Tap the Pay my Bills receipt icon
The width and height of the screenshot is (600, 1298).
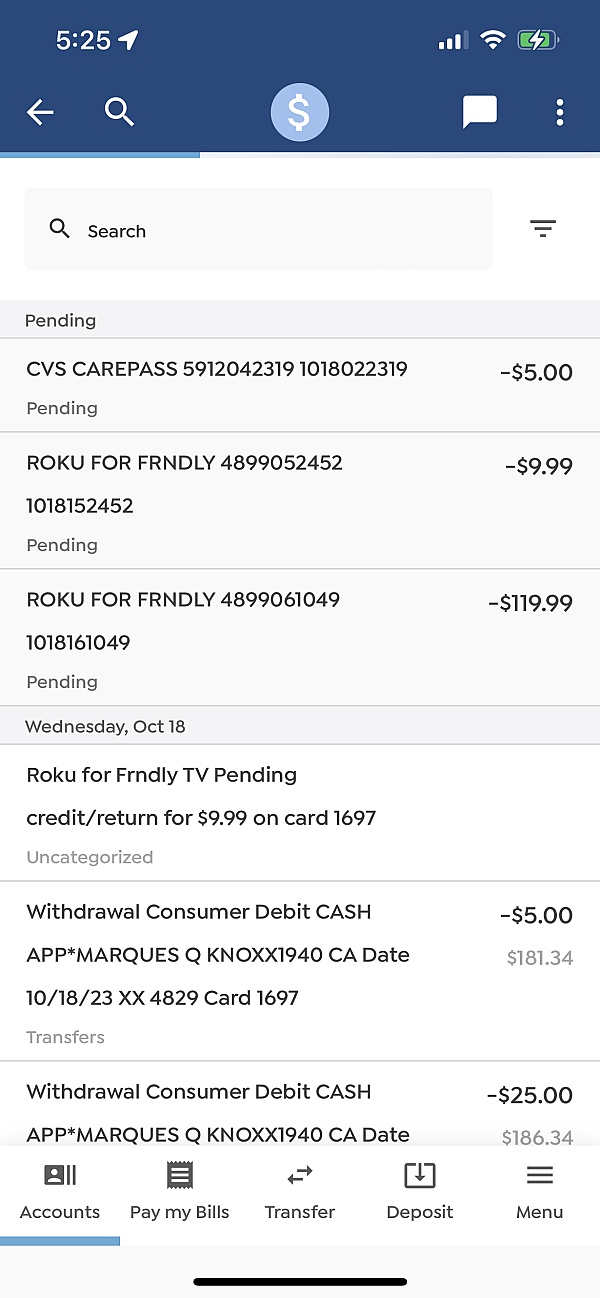[180, 1176]
